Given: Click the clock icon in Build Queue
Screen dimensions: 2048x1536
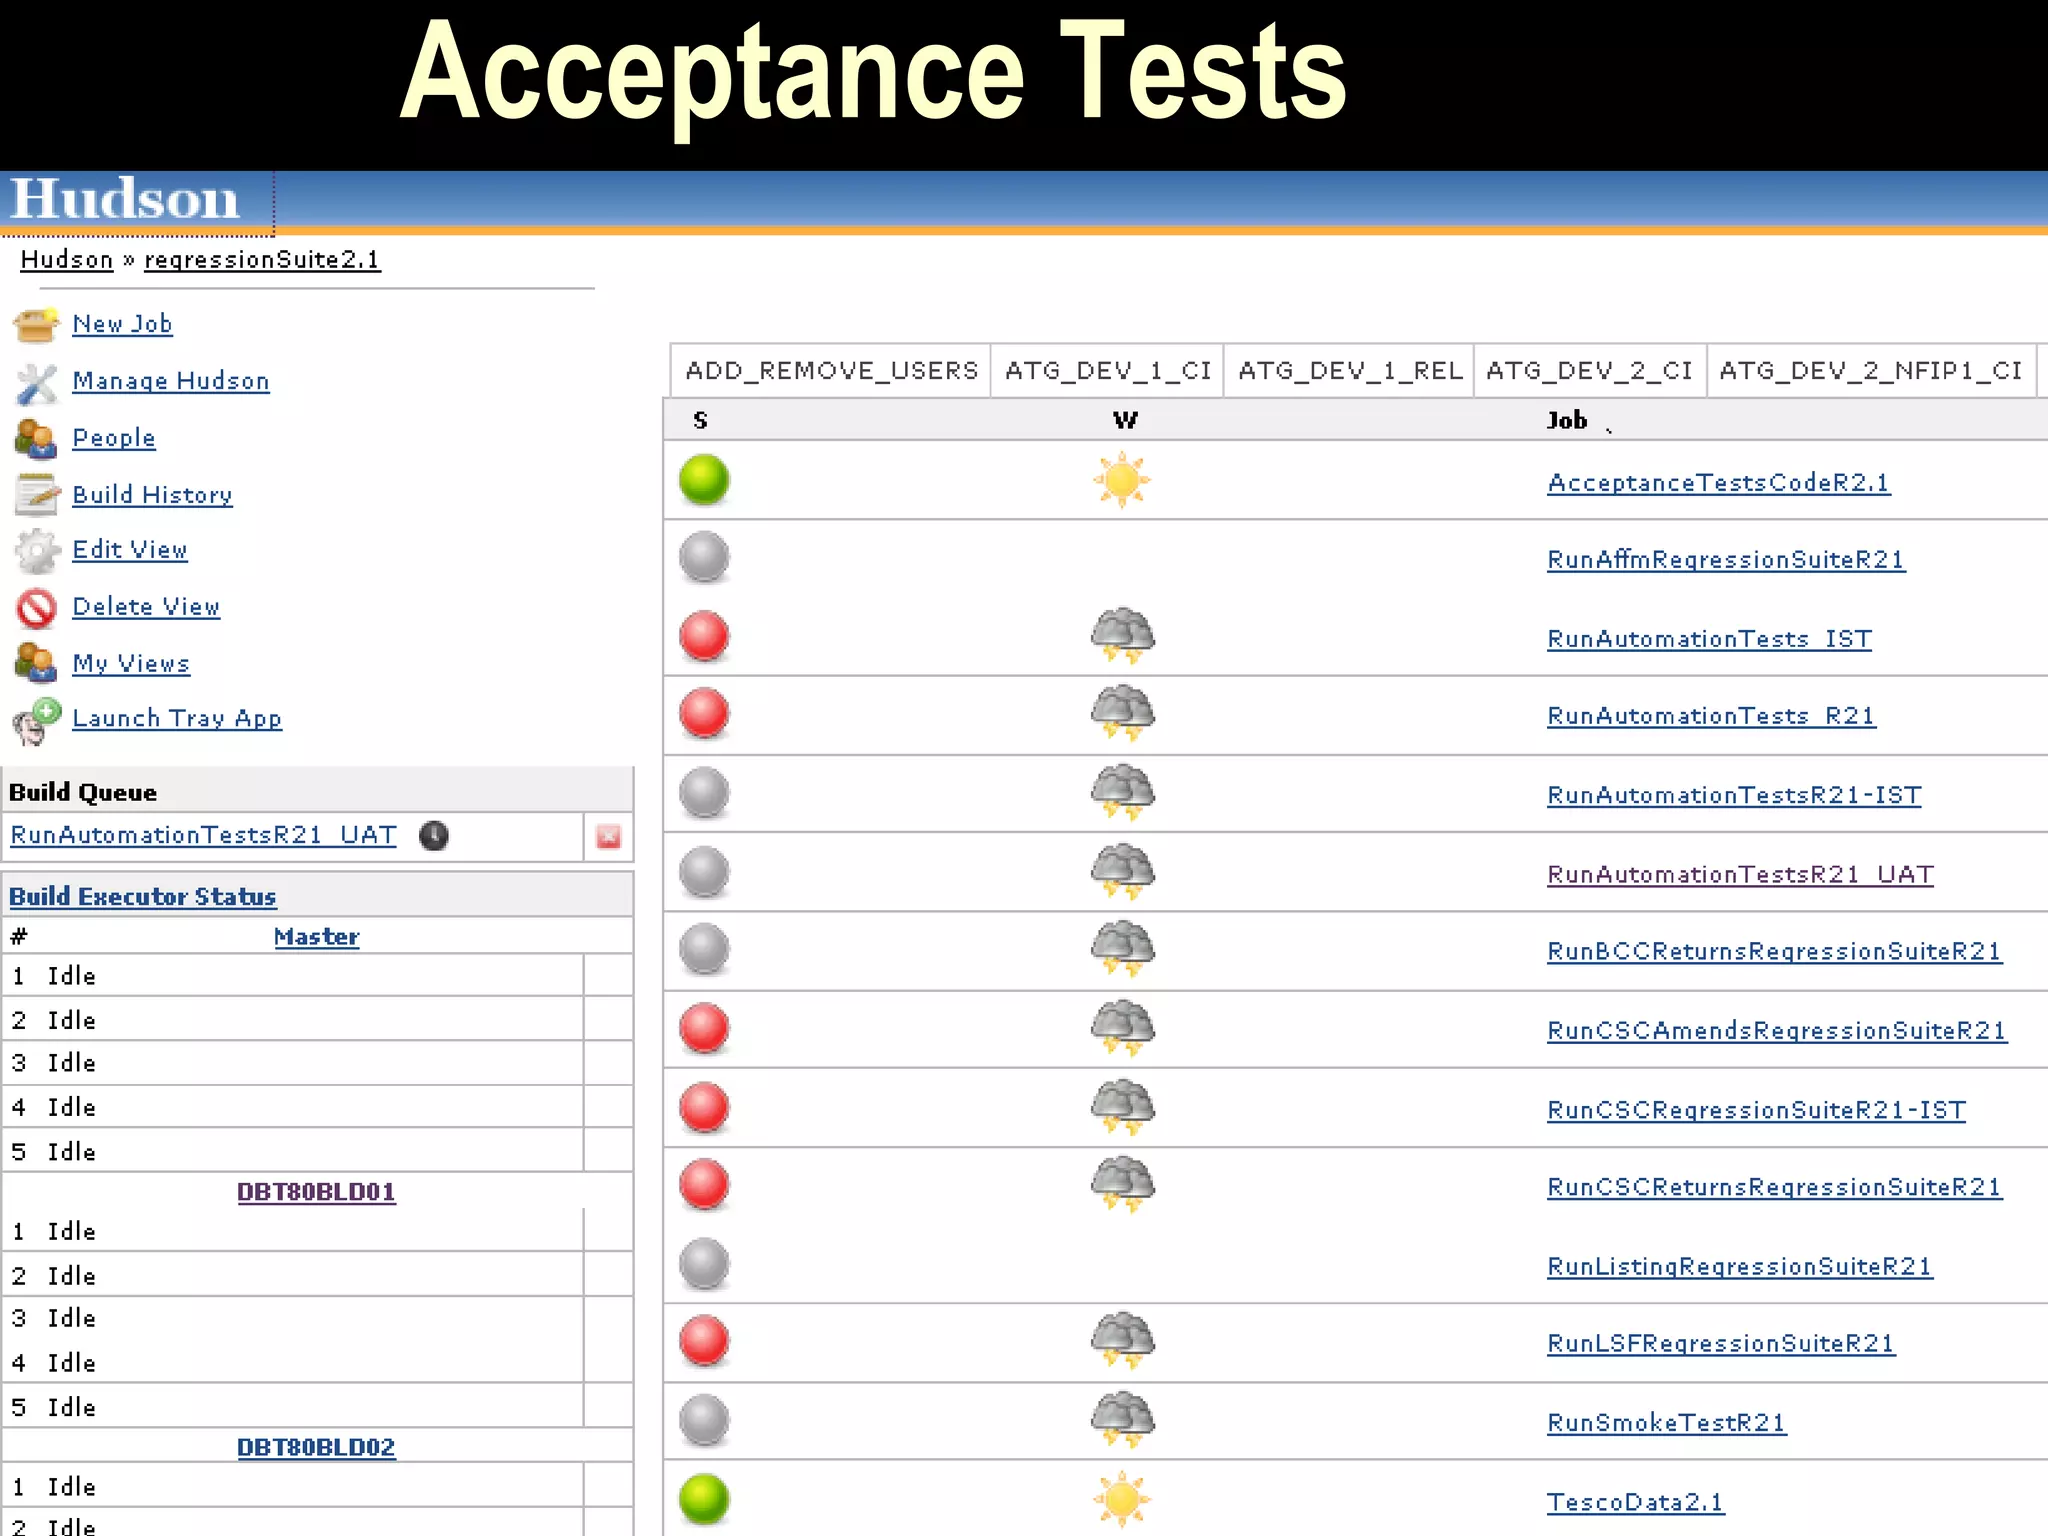Looking at the screenshot, I should pos(434,836).
